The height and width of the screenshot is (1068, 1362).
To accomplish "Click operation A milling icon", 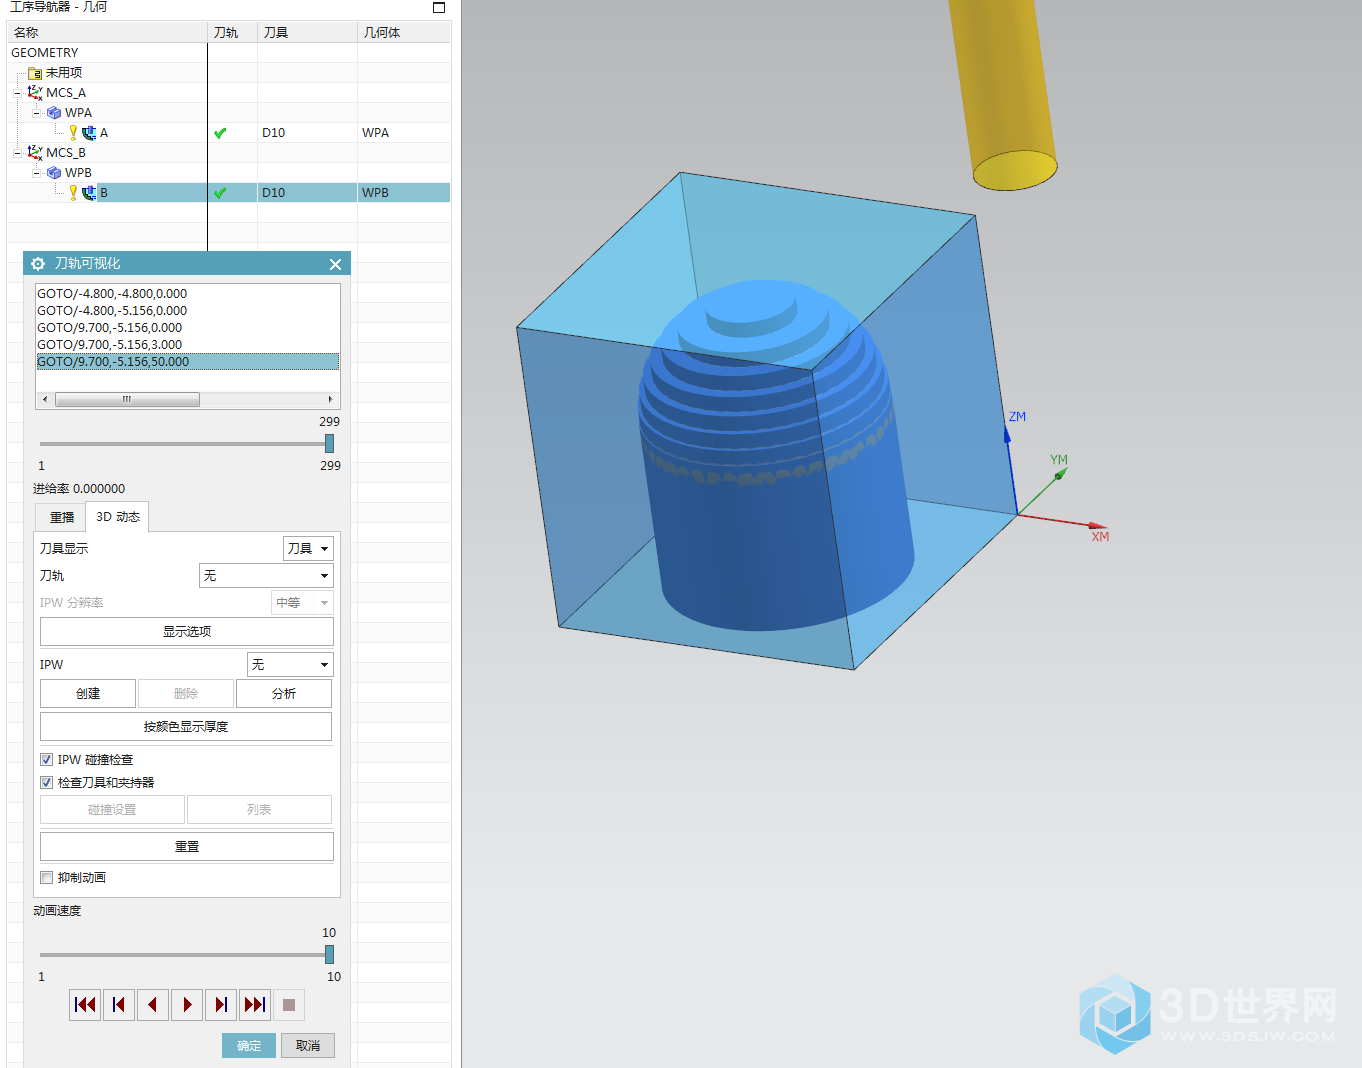I will (89, 133).
